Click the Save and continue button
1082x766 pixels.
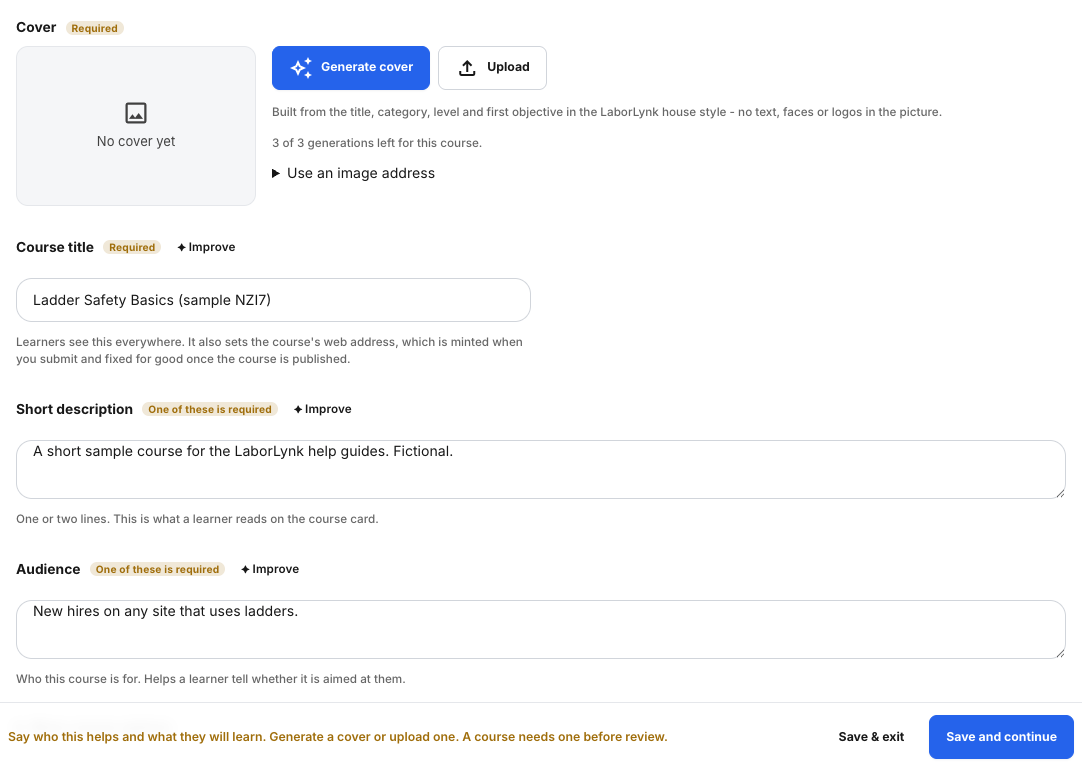click(x=1001, y=737)
